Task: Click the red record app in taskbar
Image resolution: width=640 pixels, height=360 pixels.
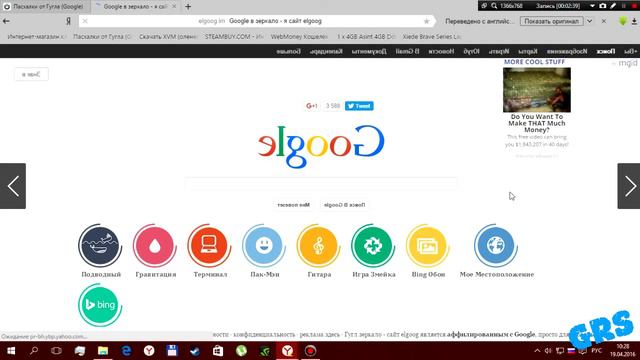Action: pyautogui.click(x=310, y=351)
